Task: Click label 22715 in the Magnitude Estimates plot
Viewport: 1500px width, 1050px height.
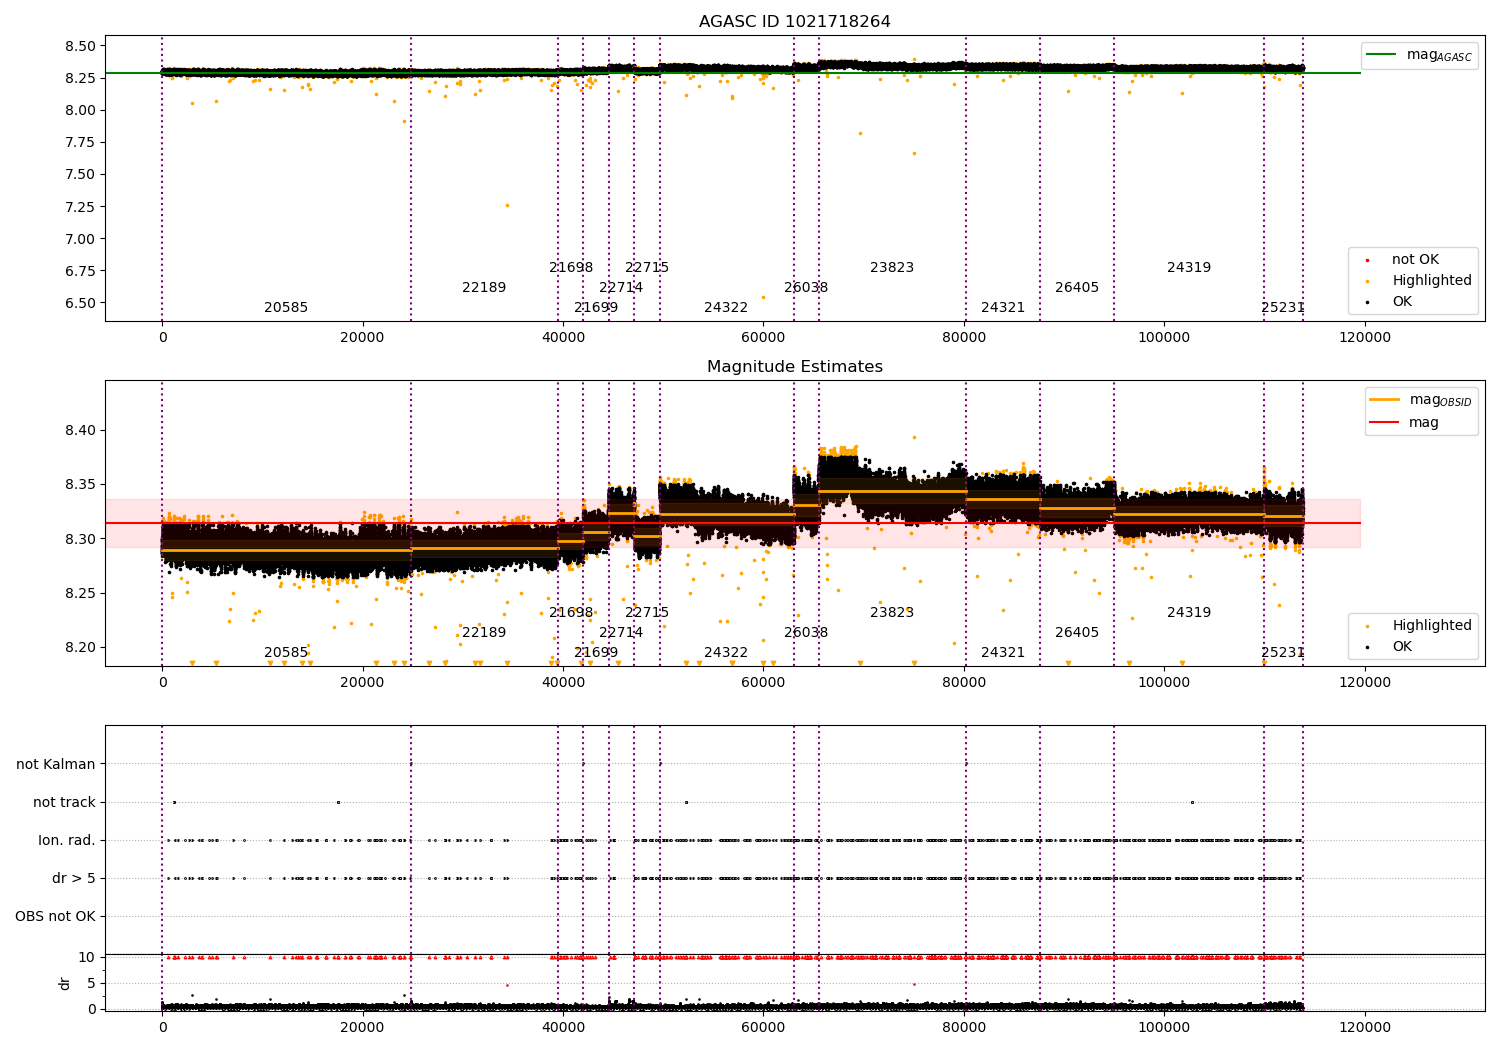Action: click(647, 613)
